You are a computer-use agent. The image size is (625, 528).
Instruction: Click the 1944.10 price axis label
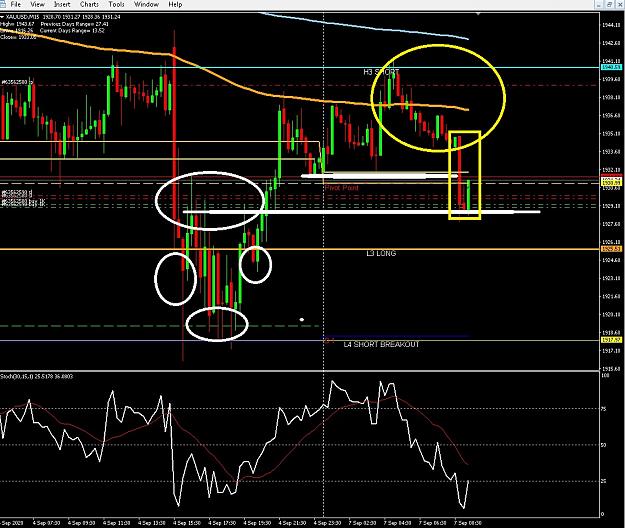click(x=612, y=25)
